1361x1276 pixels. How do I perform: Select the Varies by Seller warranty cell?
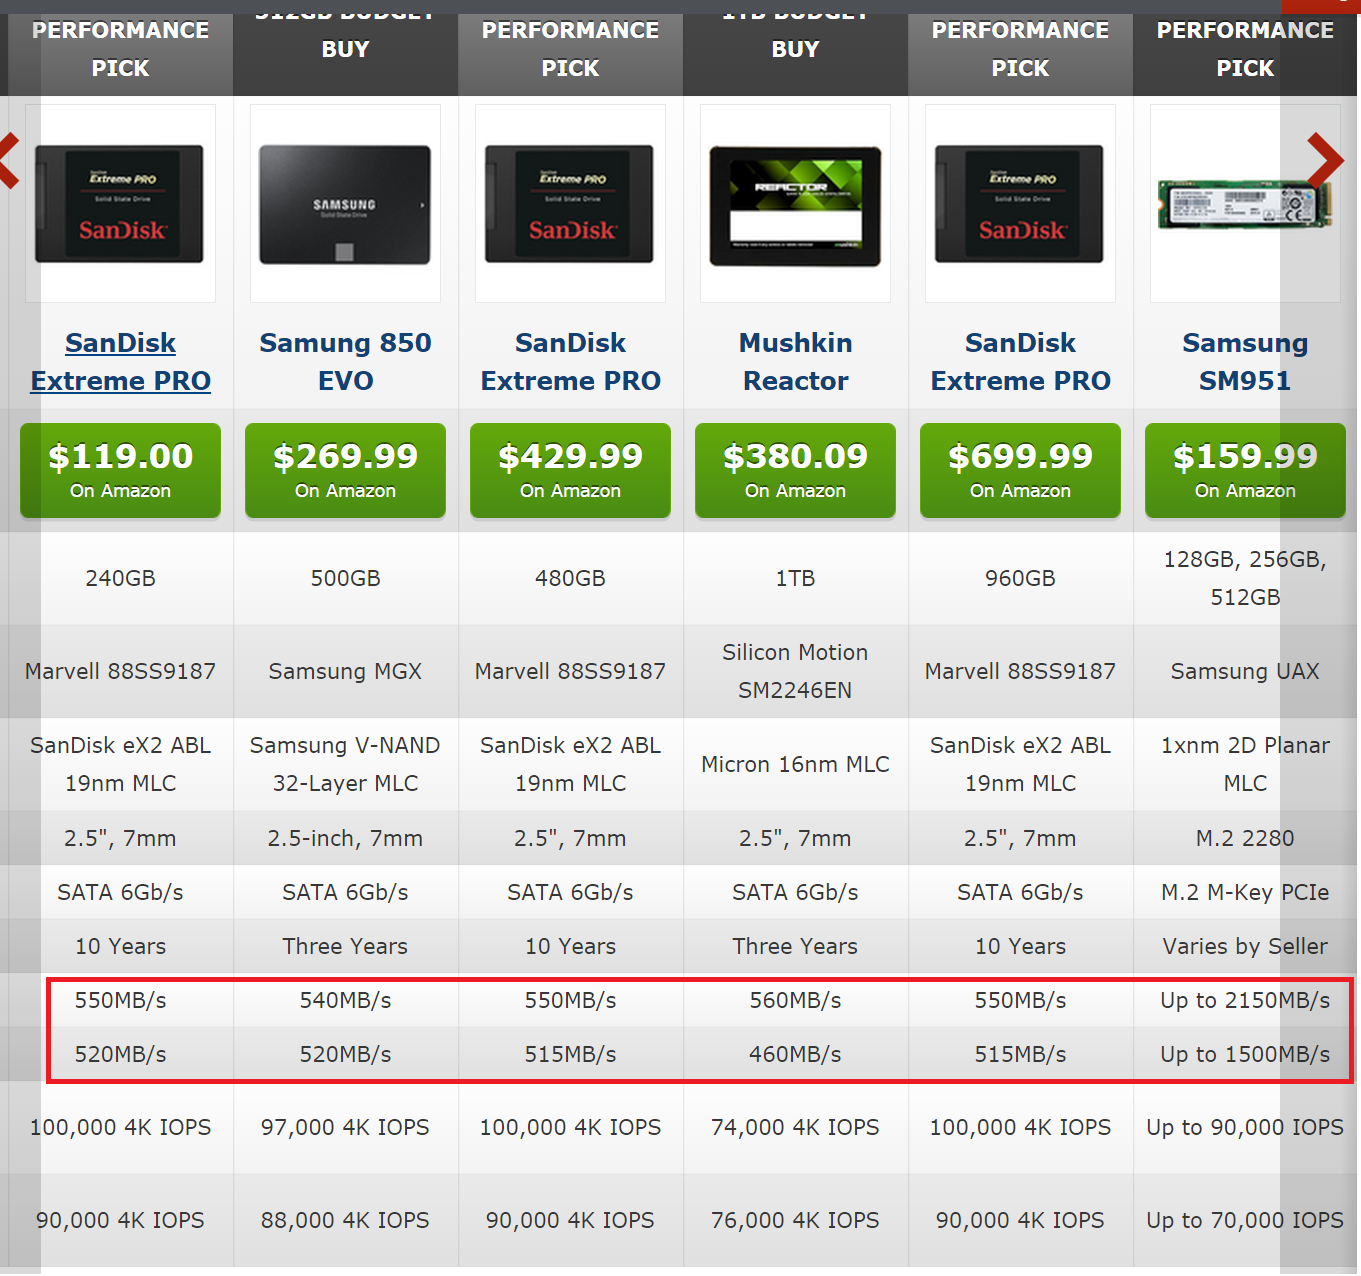pyautogui.click(x=1245, y=946)
